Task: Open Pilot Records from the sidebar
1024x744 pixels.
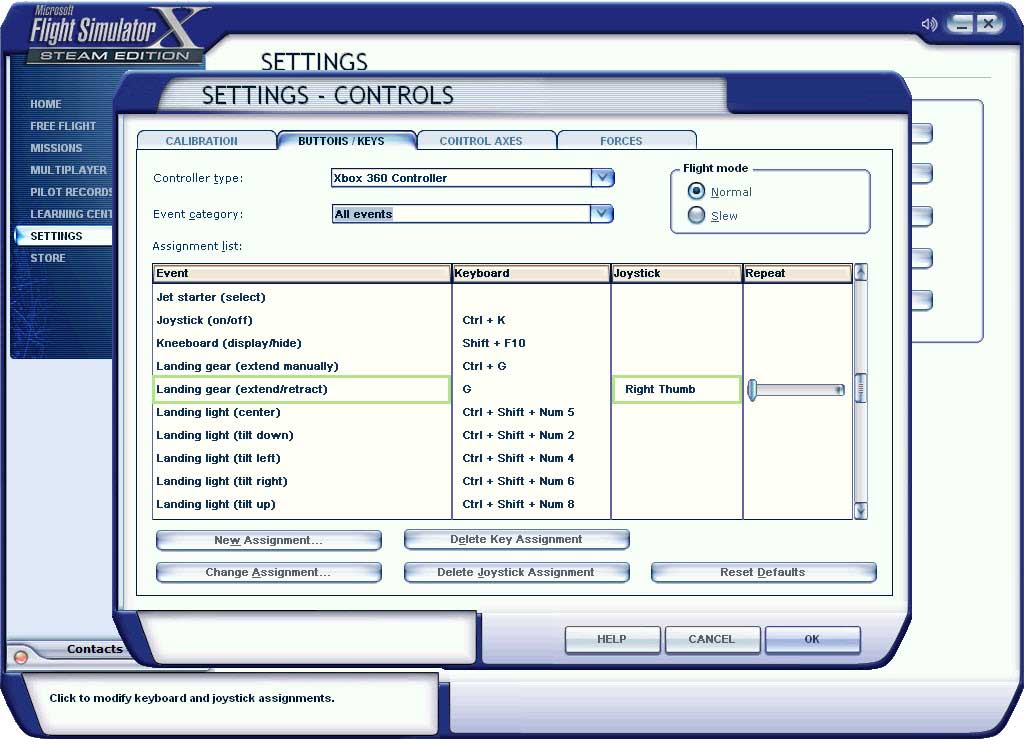Action: [71, 192]
